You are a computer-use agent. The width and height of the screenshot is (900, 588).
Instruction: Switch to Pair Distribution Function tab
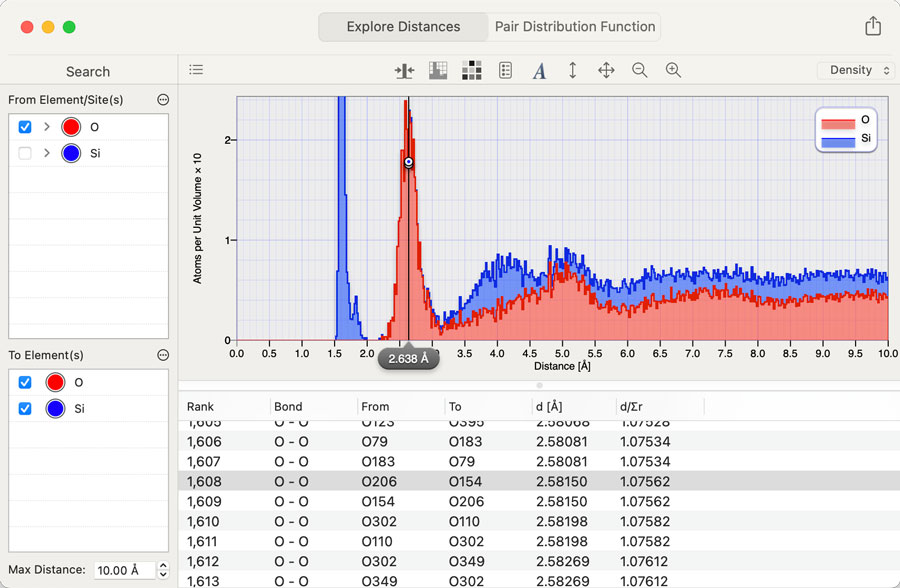click(x=575, y=27)
